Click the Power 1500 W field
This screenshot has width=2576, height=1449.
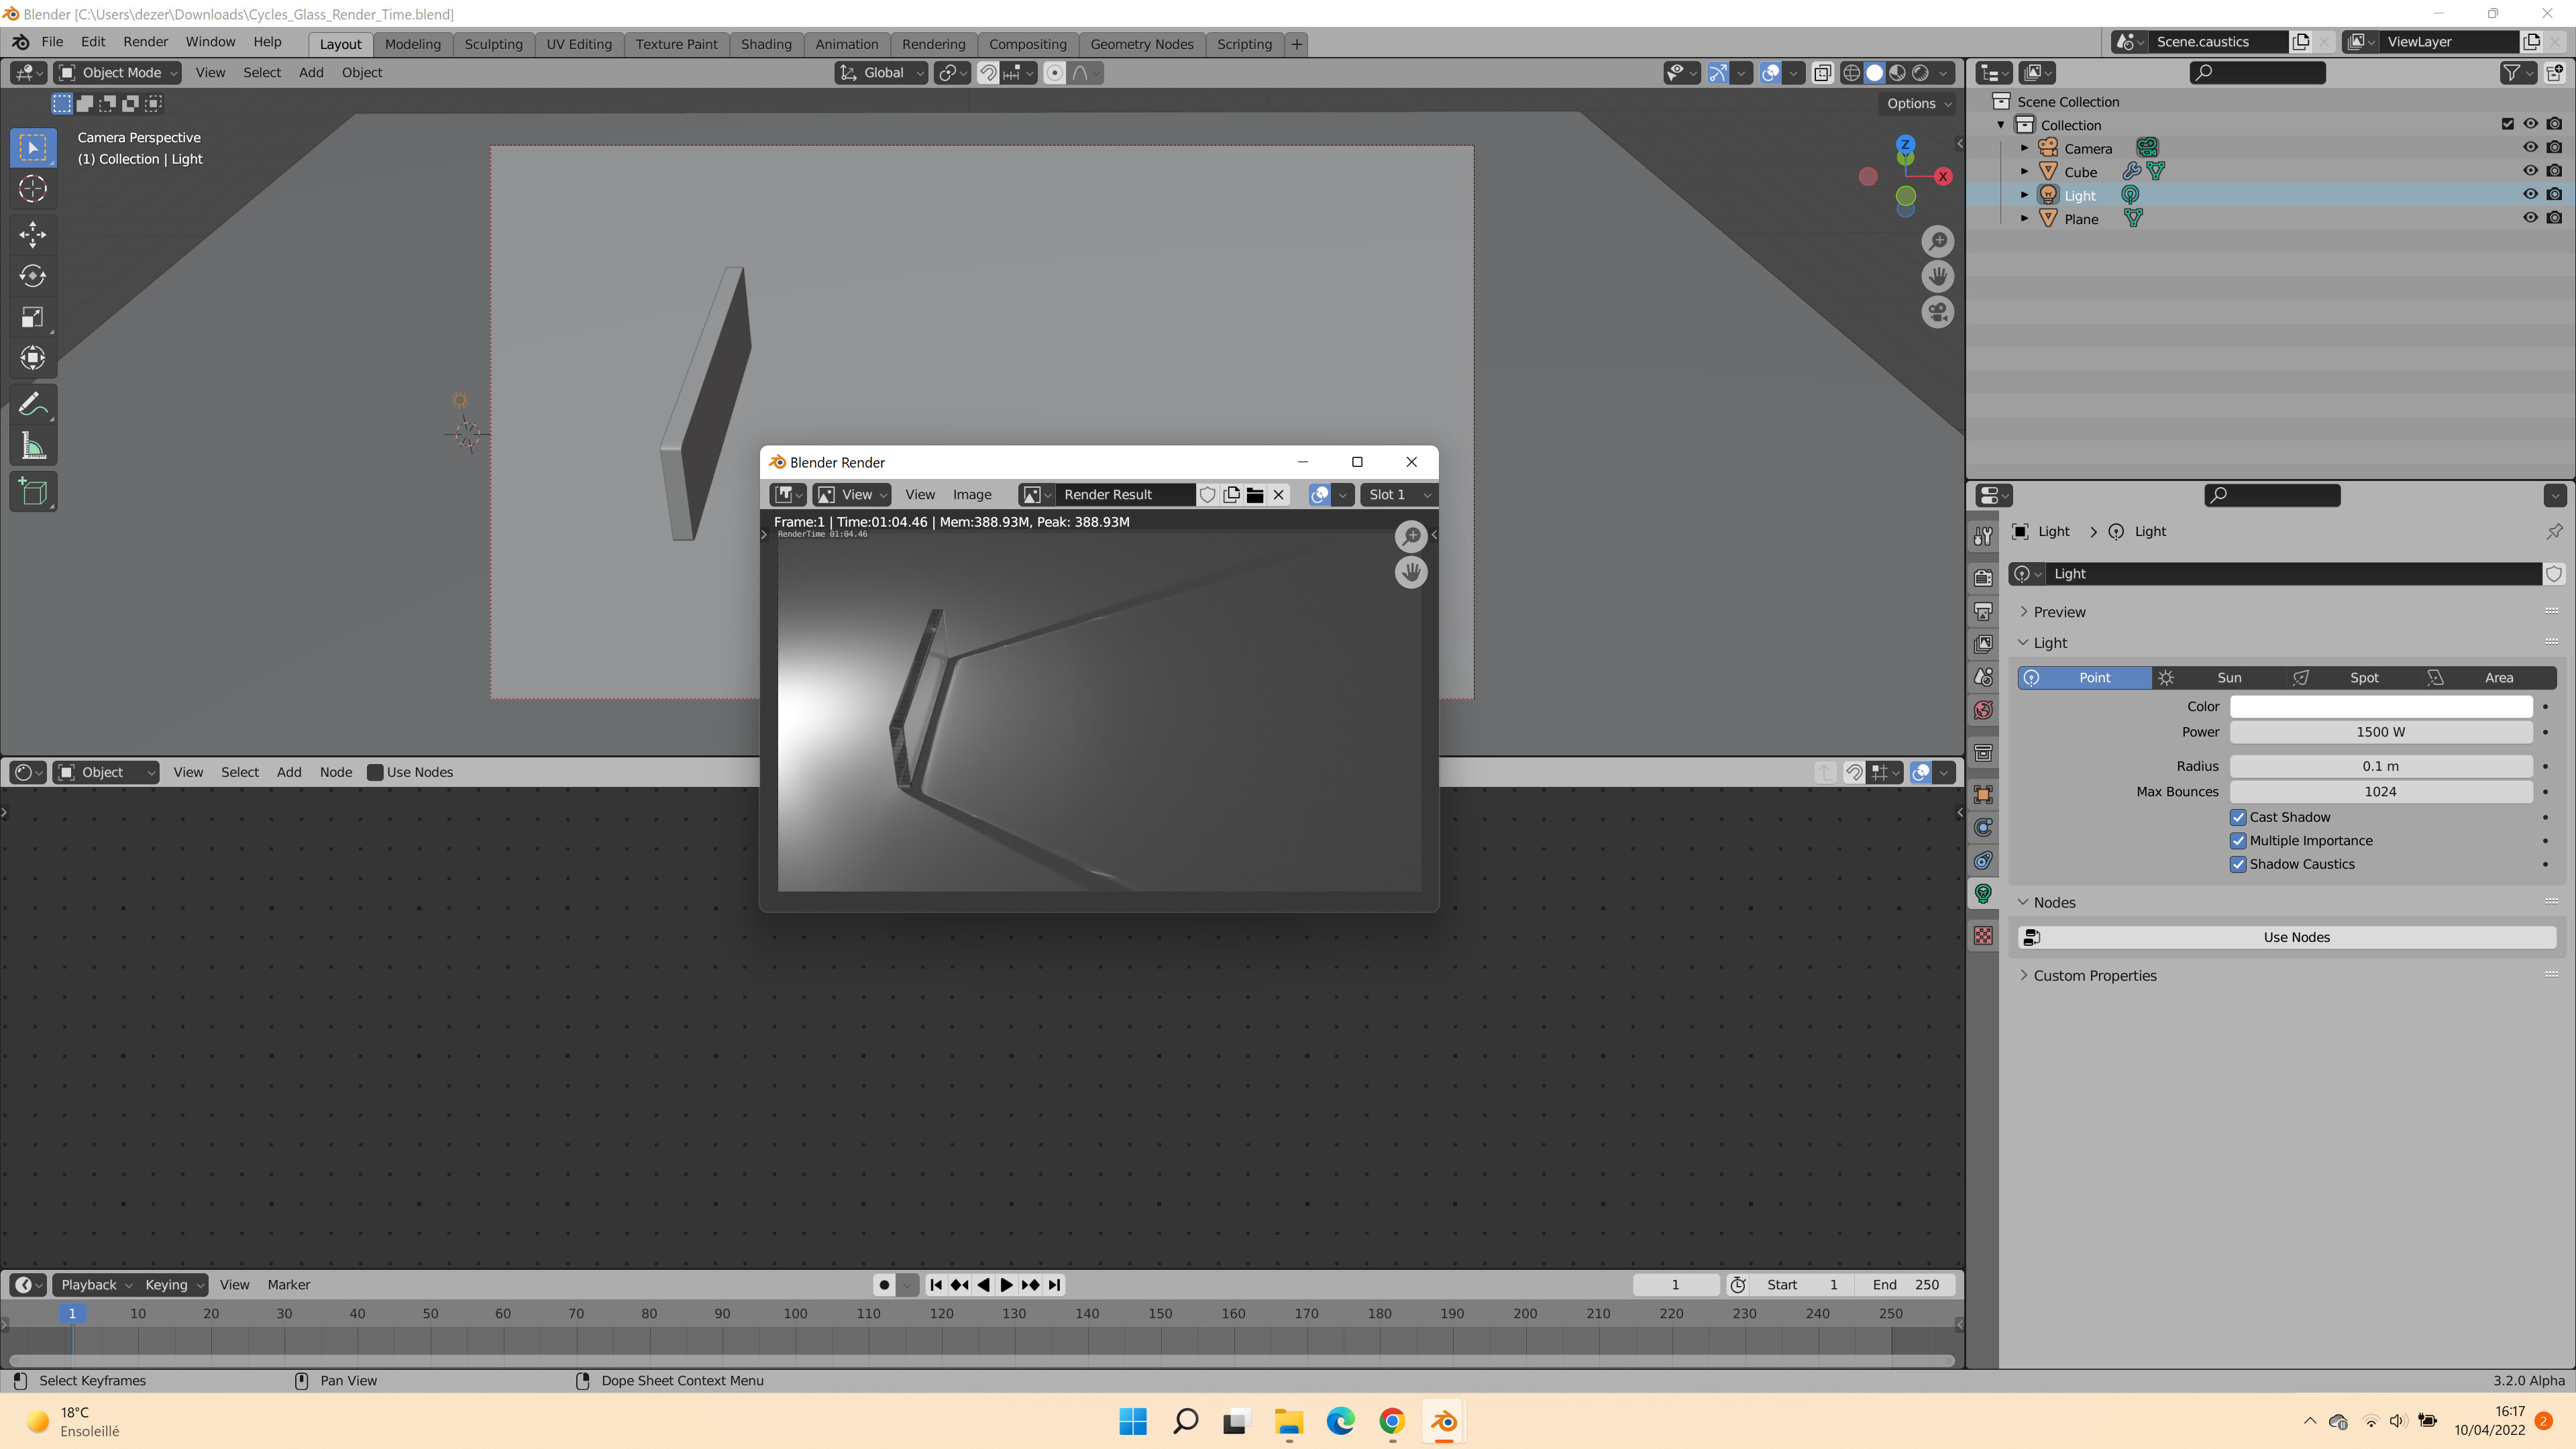[2380, 732]
